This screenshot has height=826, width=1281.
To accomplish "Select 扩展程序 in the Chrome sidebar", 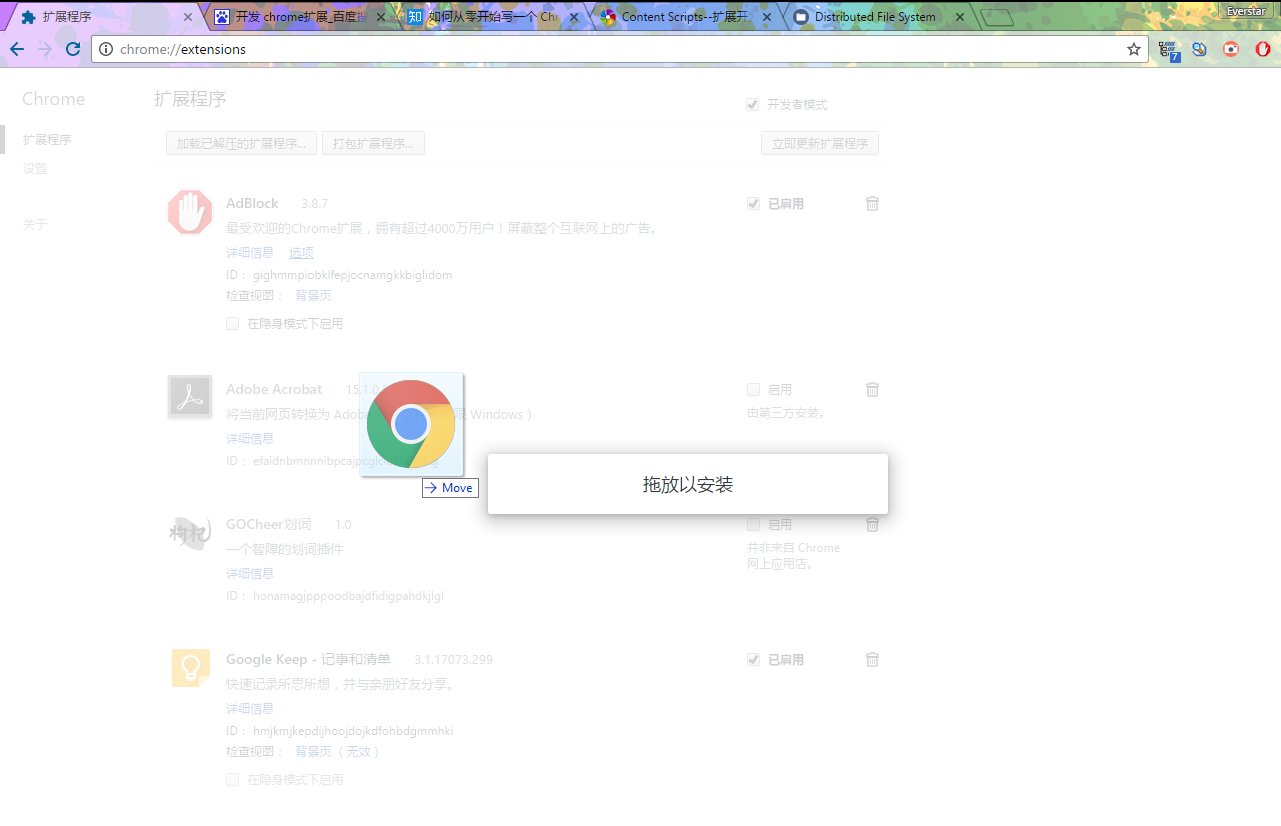I will pyautogui.click(x=47, y=139).
